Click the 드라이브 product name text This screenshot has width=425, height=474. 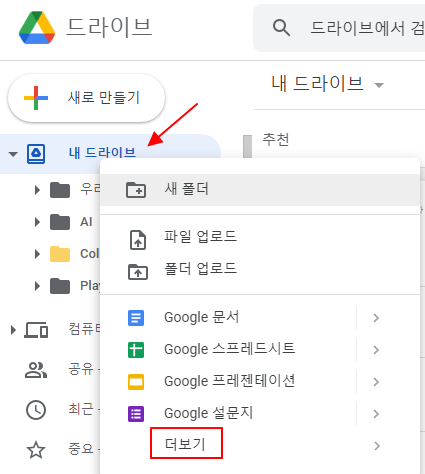pos(109,27)
